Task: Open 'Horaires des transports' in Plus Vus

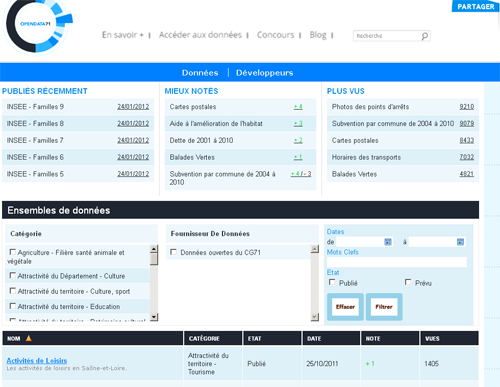Action: point(366,157)
